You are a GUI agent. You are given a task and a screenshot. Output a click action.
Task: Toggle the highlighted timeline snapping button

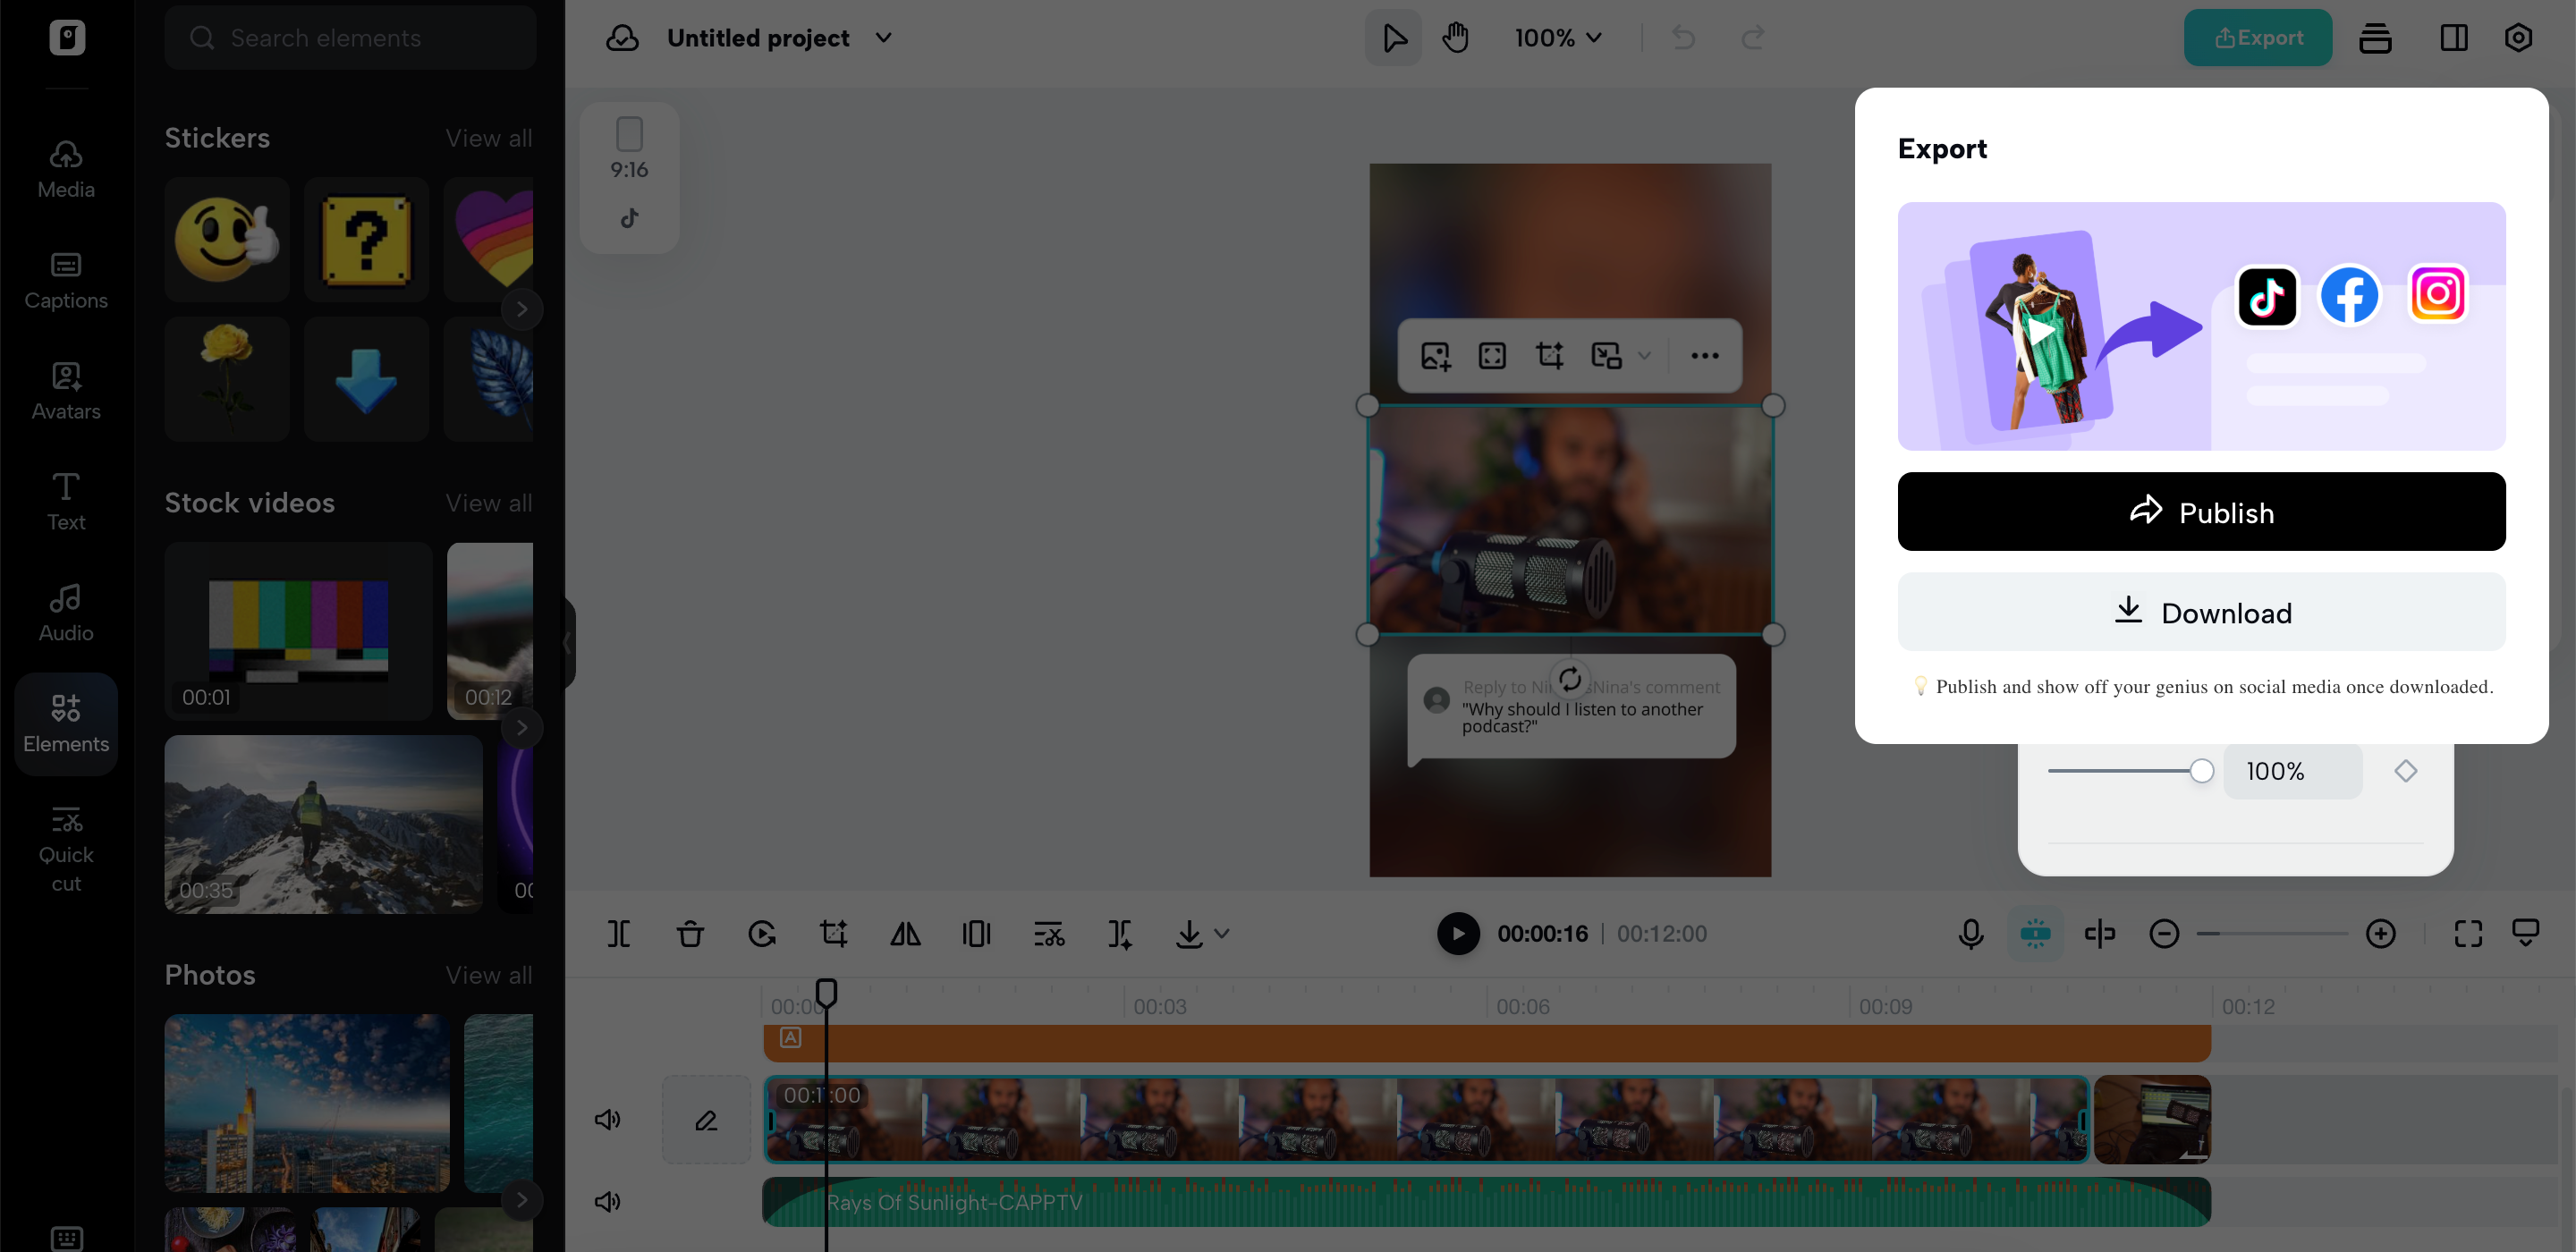(x=2035, y=934)
